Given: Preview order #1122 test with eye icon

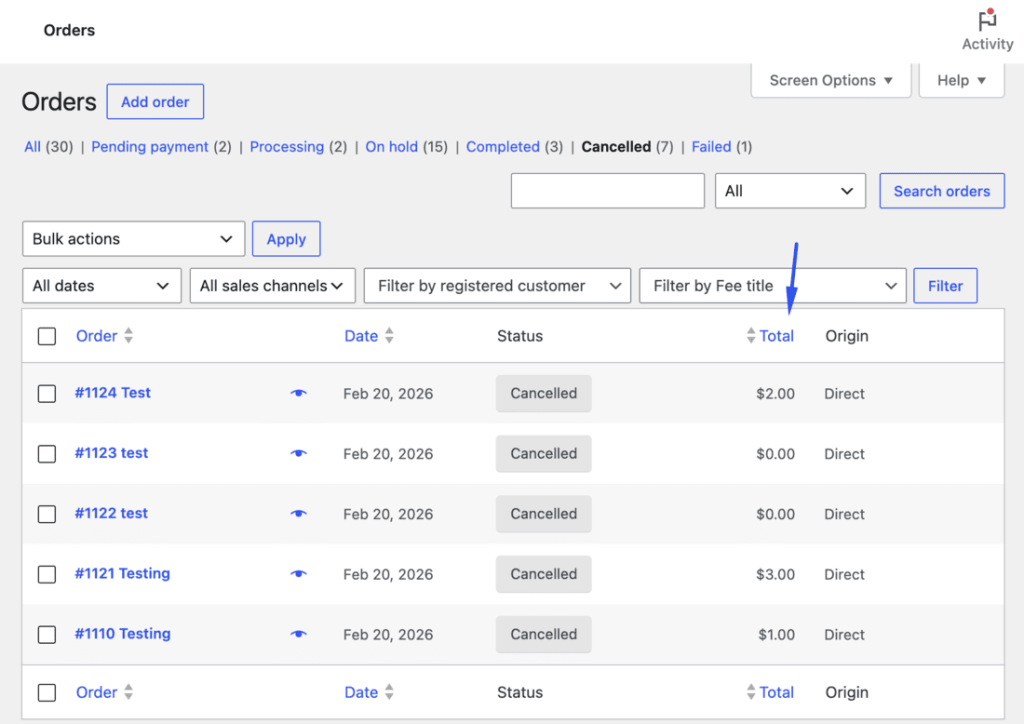Looking at the screenshot, I should (298, 513).
